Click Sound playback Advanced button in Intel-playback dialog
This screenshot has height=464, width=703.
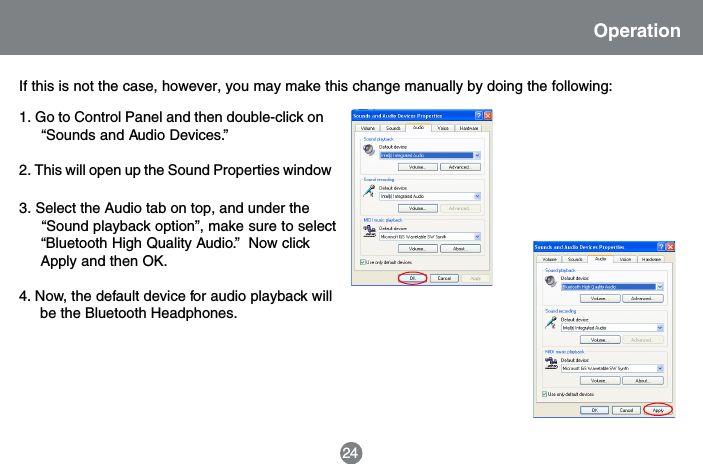460,167
